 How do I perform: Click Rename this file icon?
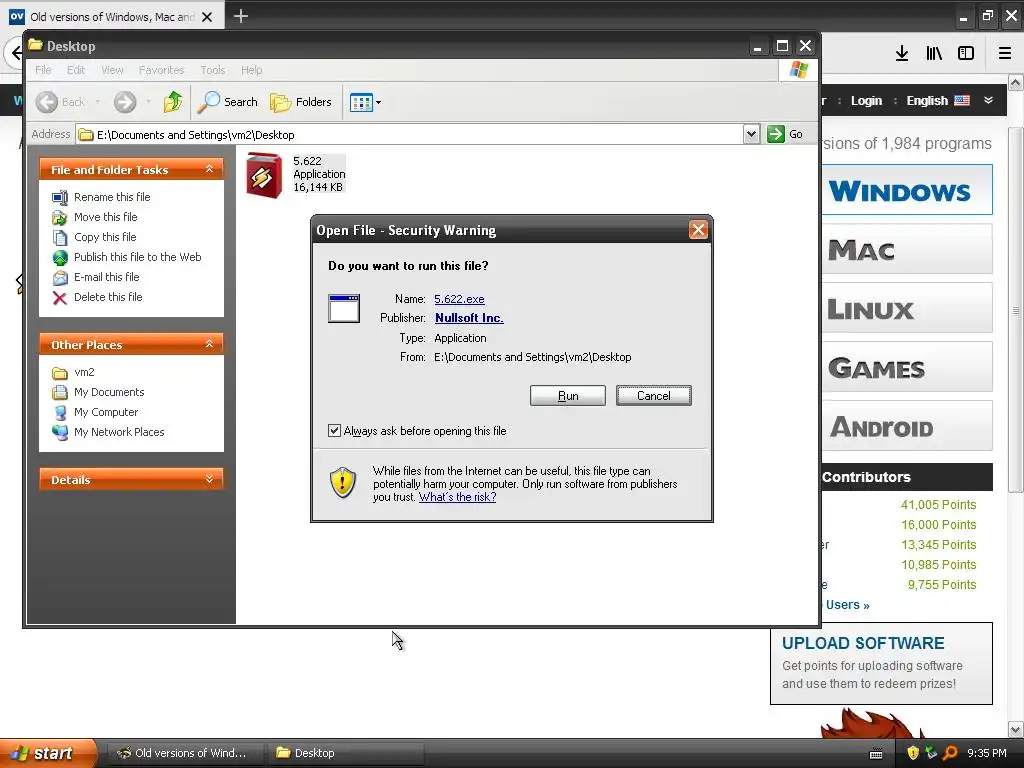point(60,197)
